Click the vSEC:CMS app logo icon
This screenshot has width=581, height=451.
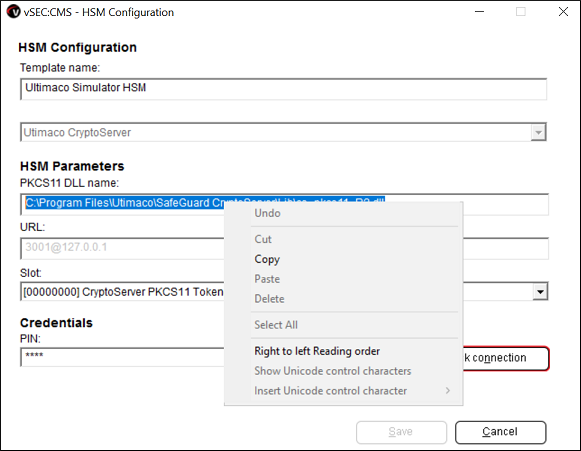pyautogui.click(x=13, y=12)
